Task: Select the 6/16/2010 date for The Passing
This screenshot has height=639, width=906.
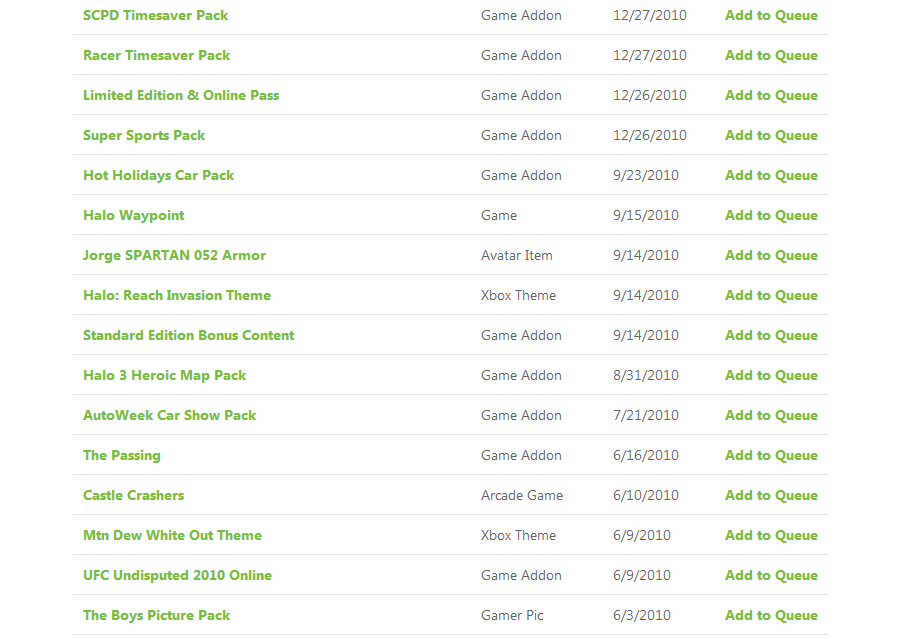Action: pos(646,455)
